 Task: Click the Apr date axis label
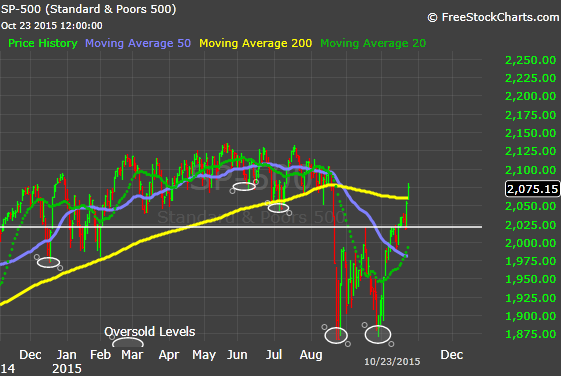pyautogui.click(x=169, y=355)
